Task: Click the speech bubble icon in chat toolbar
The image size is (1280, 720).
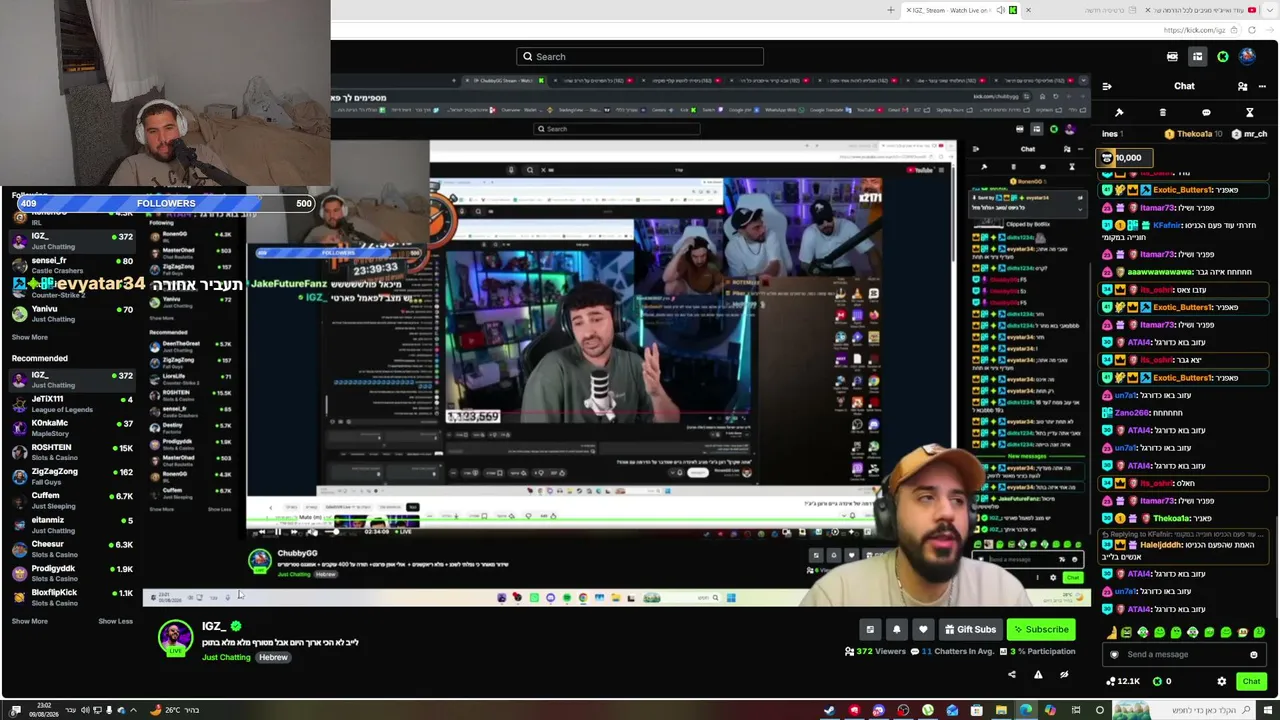Action: pyautogui.click(x=1206, y=112)
